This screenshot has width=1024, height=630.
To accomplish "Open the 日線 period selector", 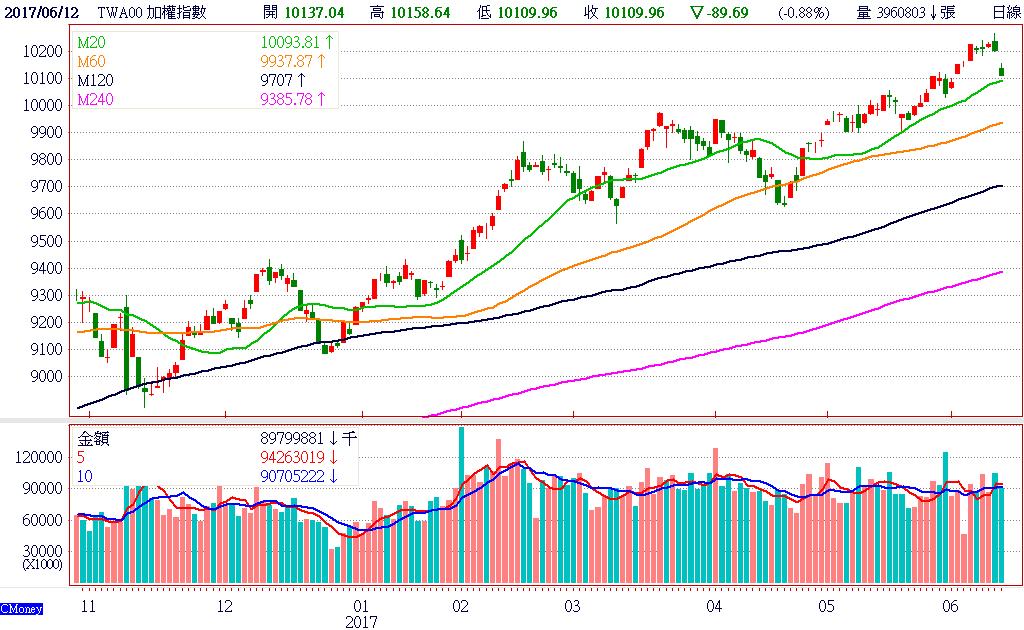I will (1006, 13).
